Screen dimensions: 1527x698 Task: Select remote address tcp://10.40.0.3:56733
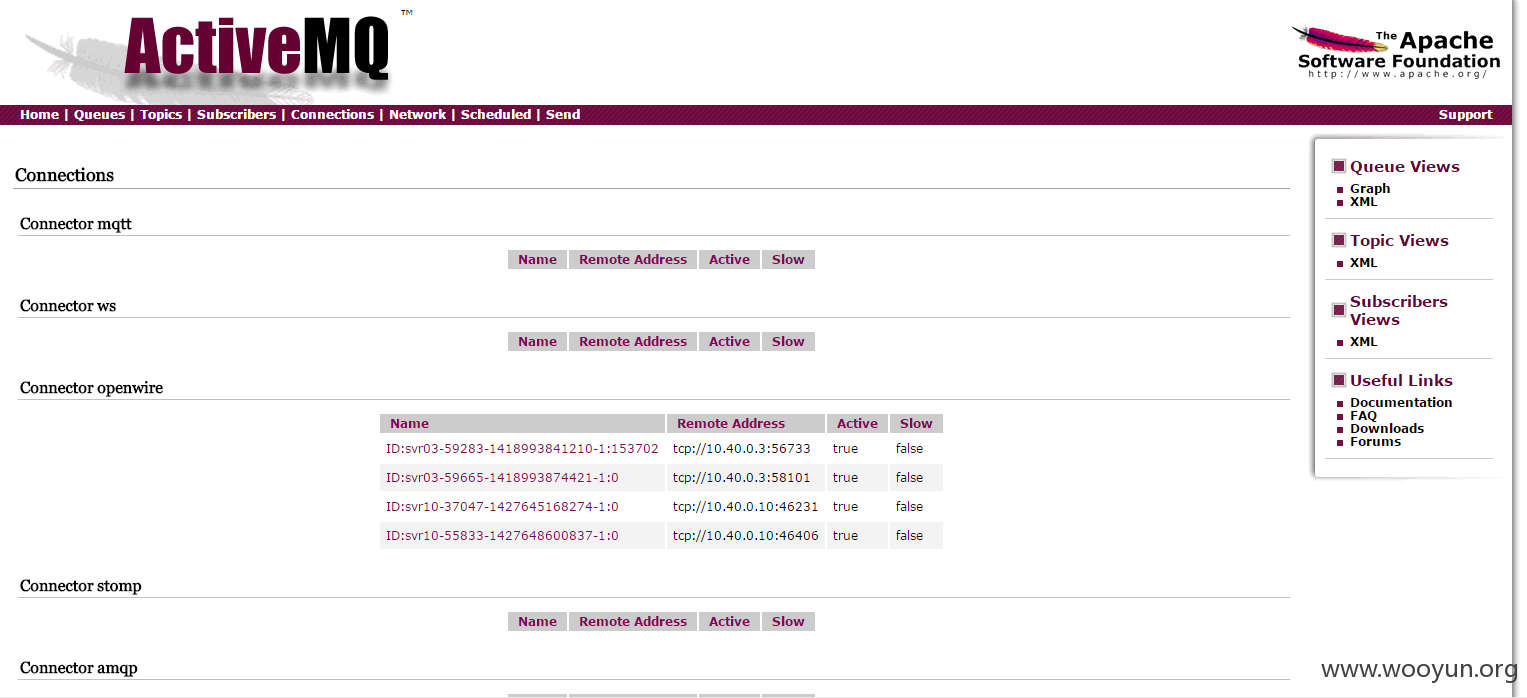click(x=741, y=449)
